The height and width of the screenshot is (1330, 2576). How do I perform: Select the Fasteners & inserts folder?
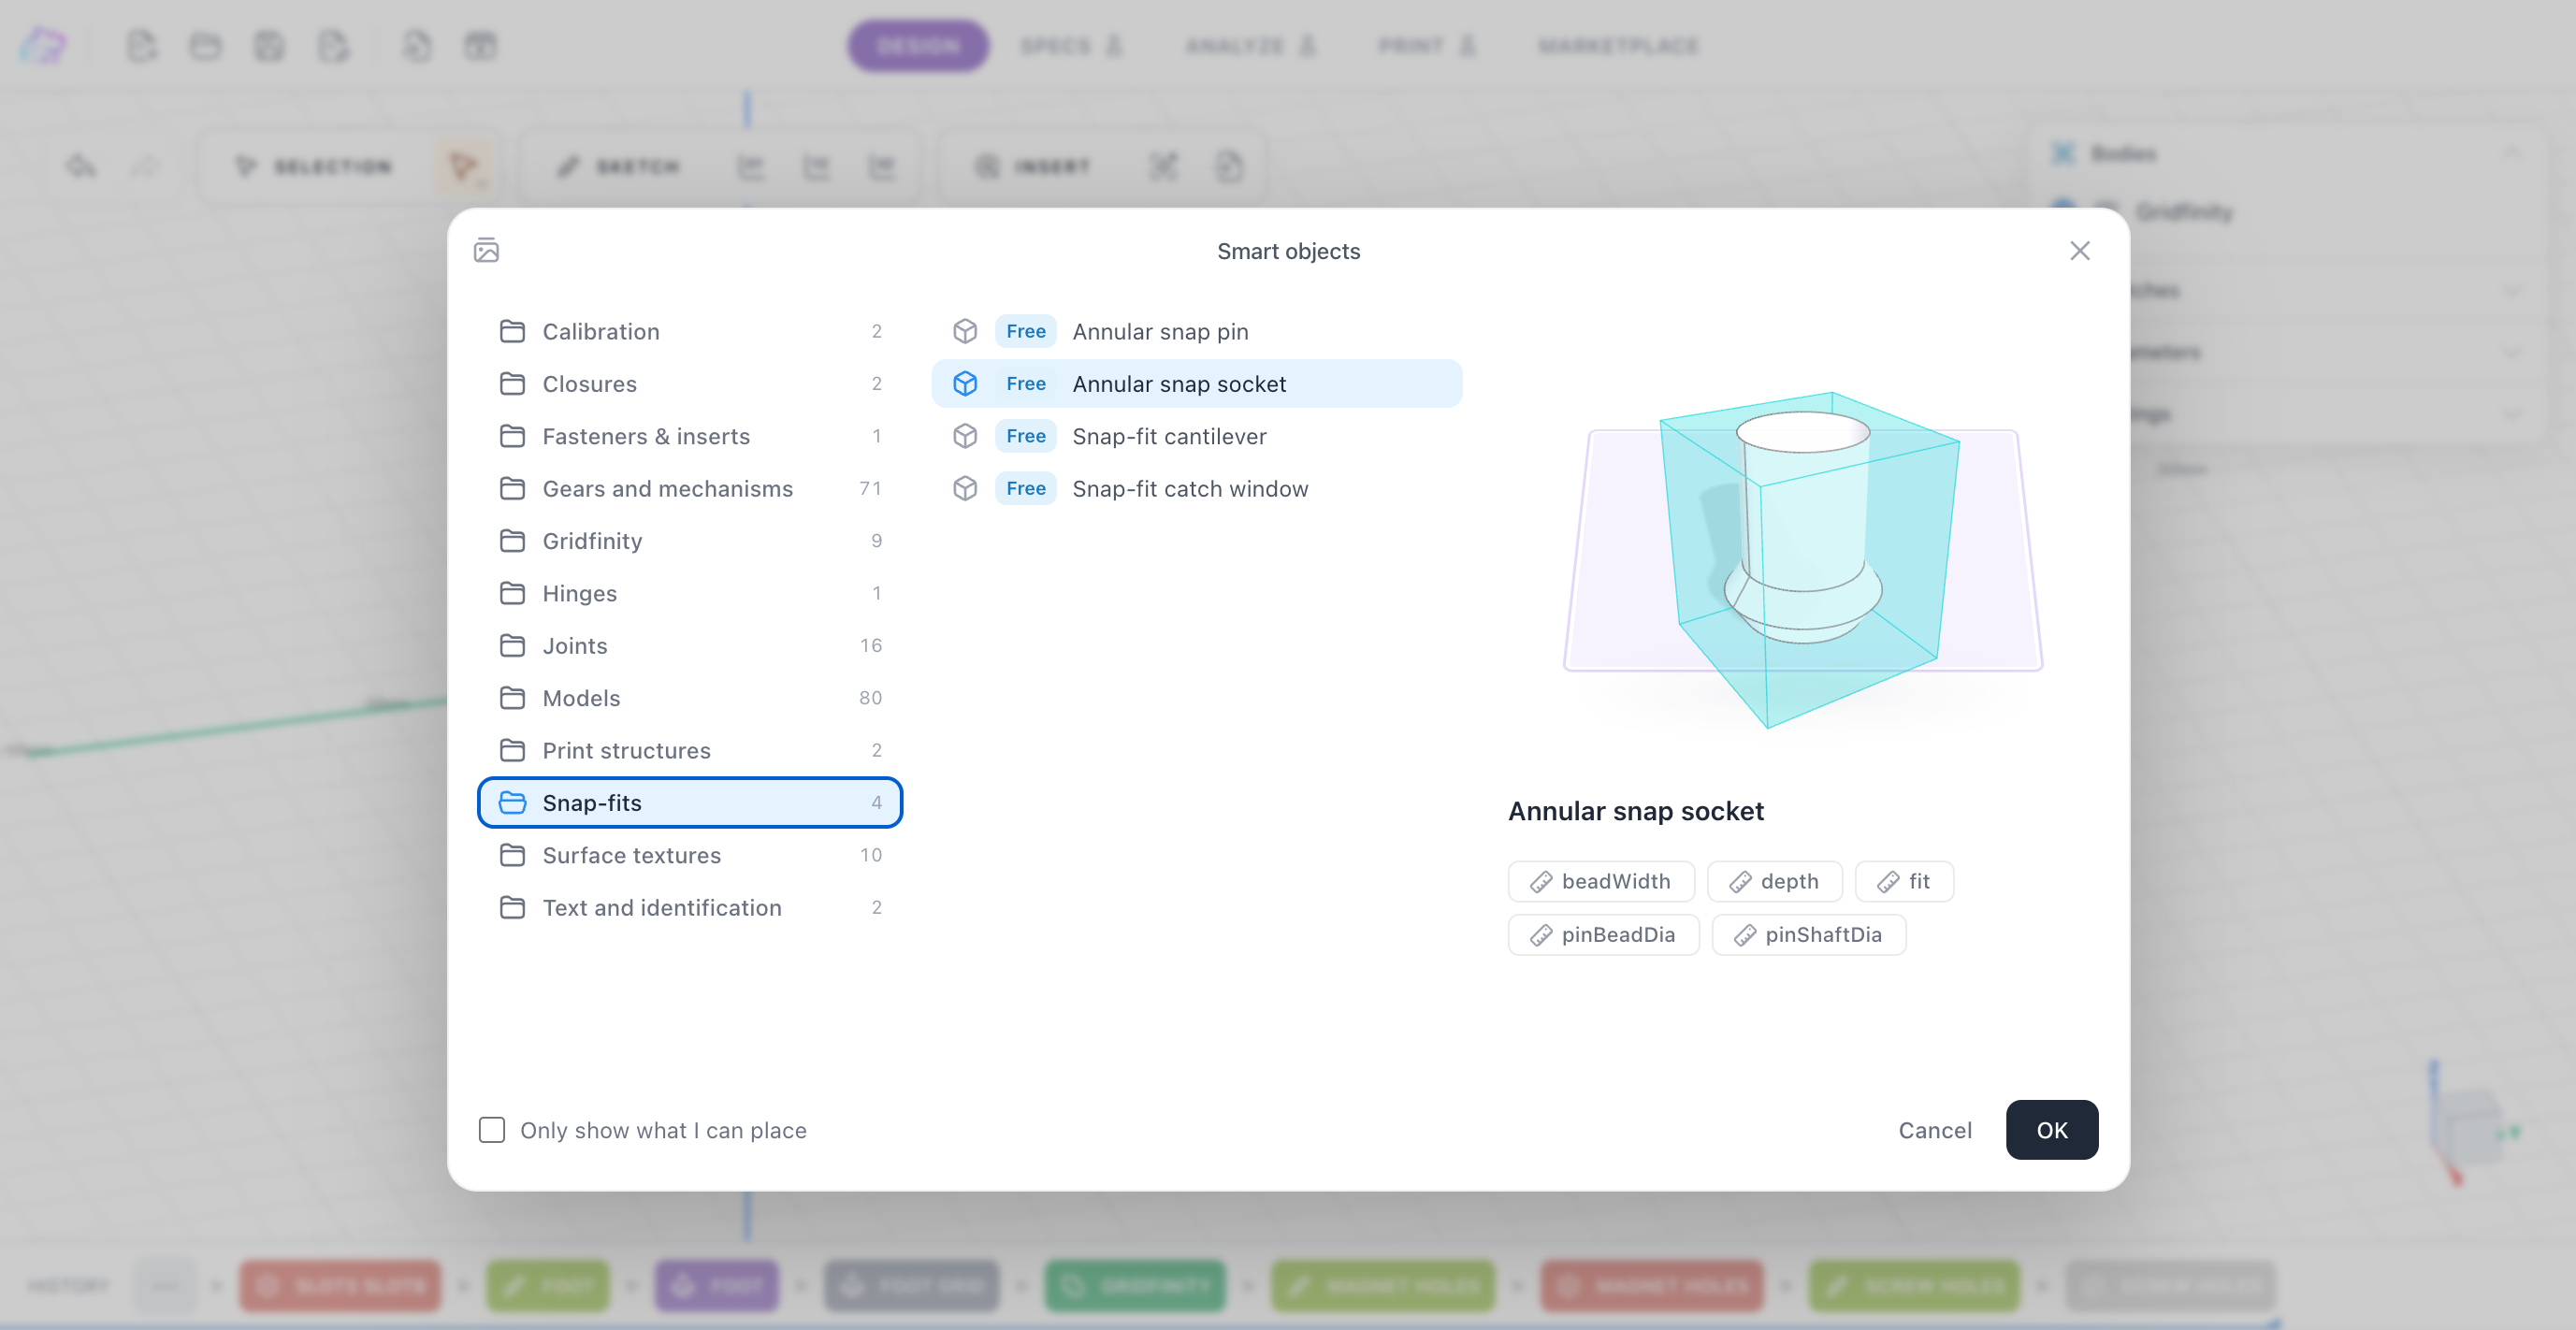click(690, 436)
